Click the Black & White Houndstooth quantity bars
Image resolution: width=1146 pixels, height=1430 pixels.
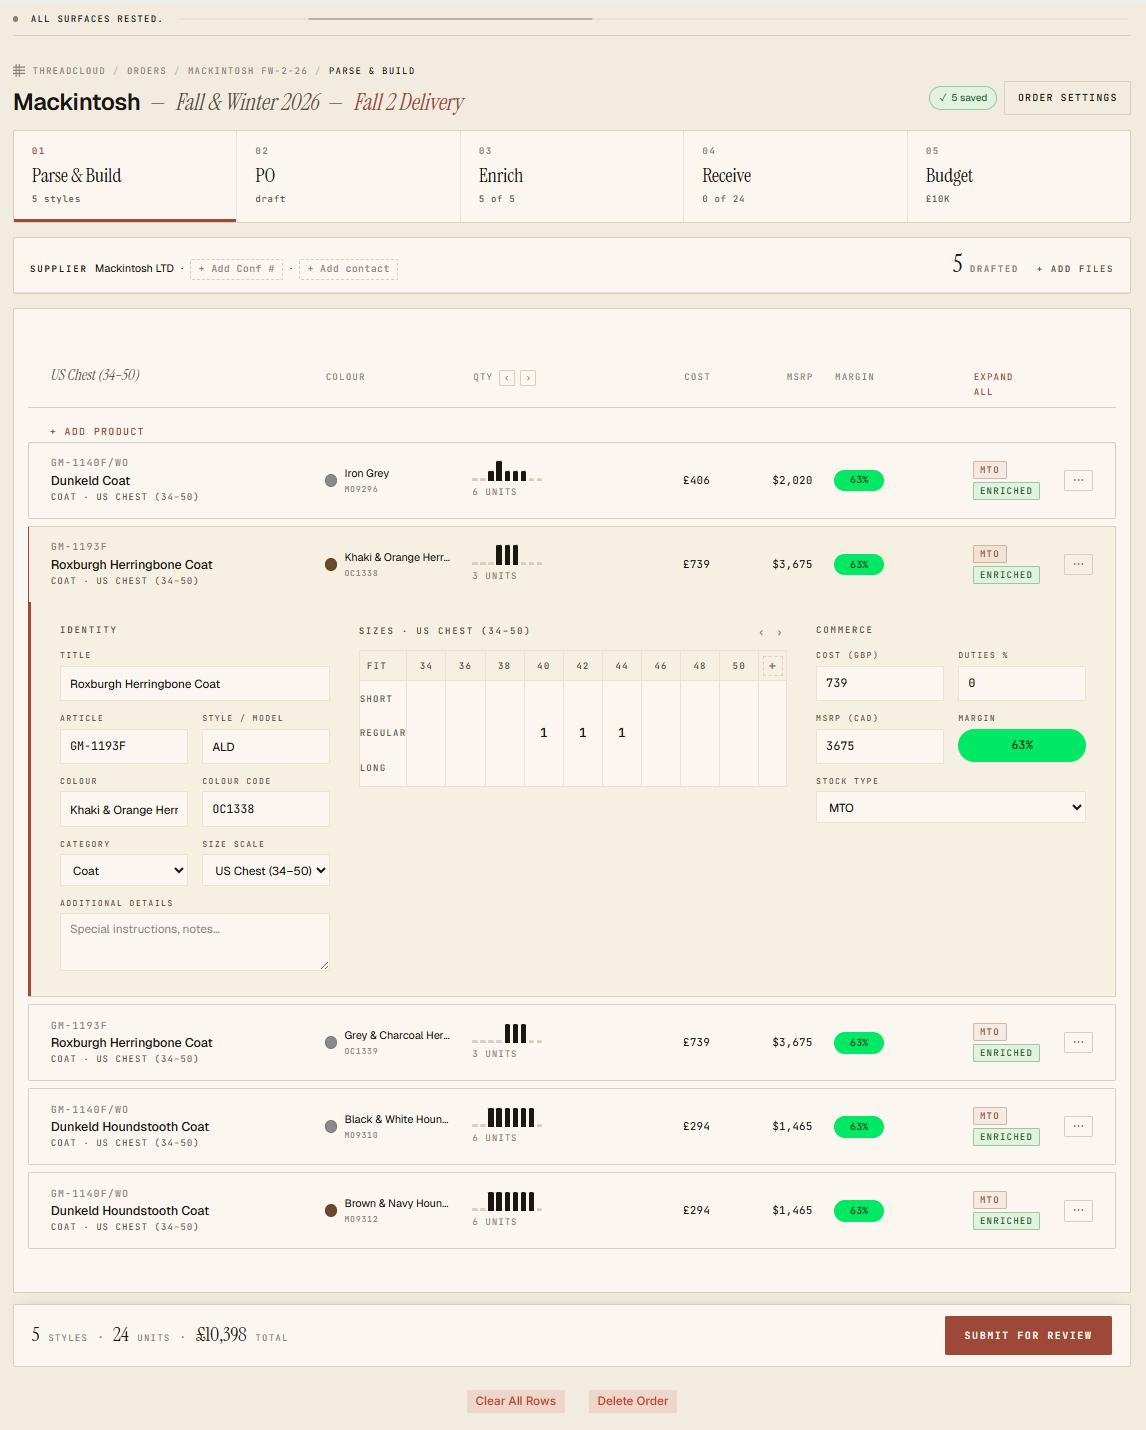[507, 1117]
